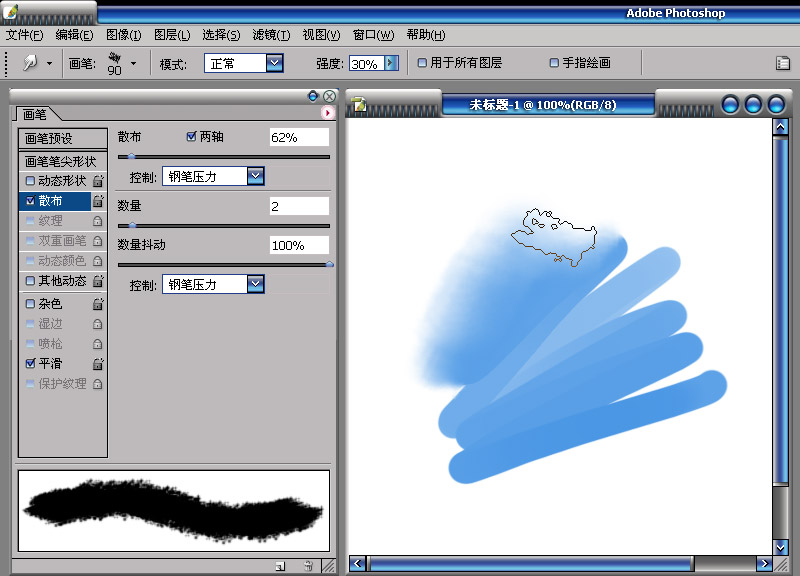The width and height of the screenshot is (800, 576).
Task: Click the 数量 count field showing 2
Action: click(299, 206)
